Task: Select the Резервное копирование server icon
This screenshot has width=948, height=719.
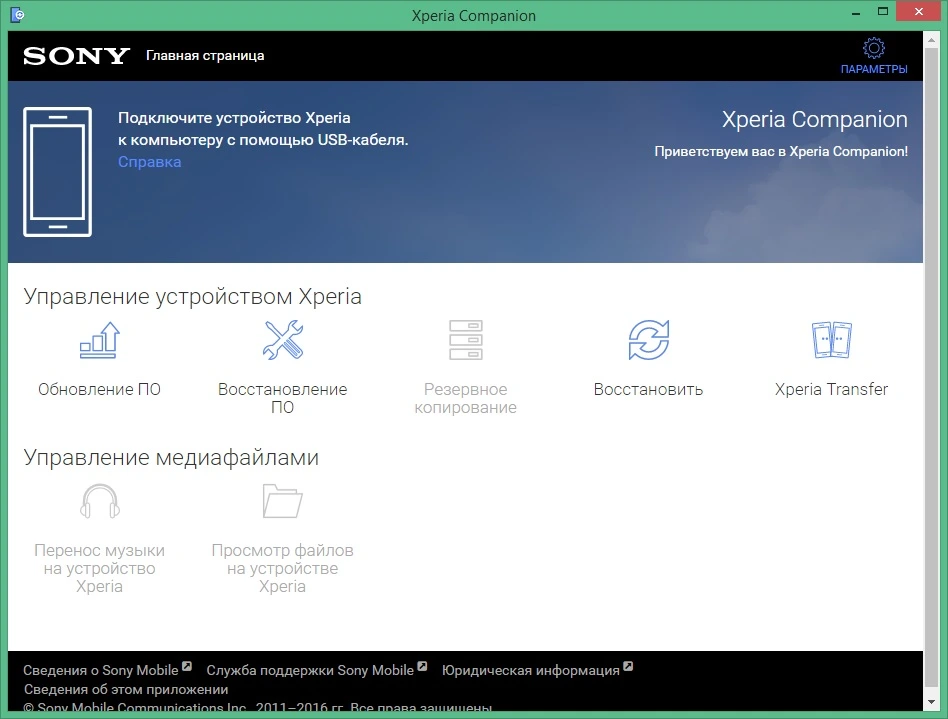Action: pos(466,340)
